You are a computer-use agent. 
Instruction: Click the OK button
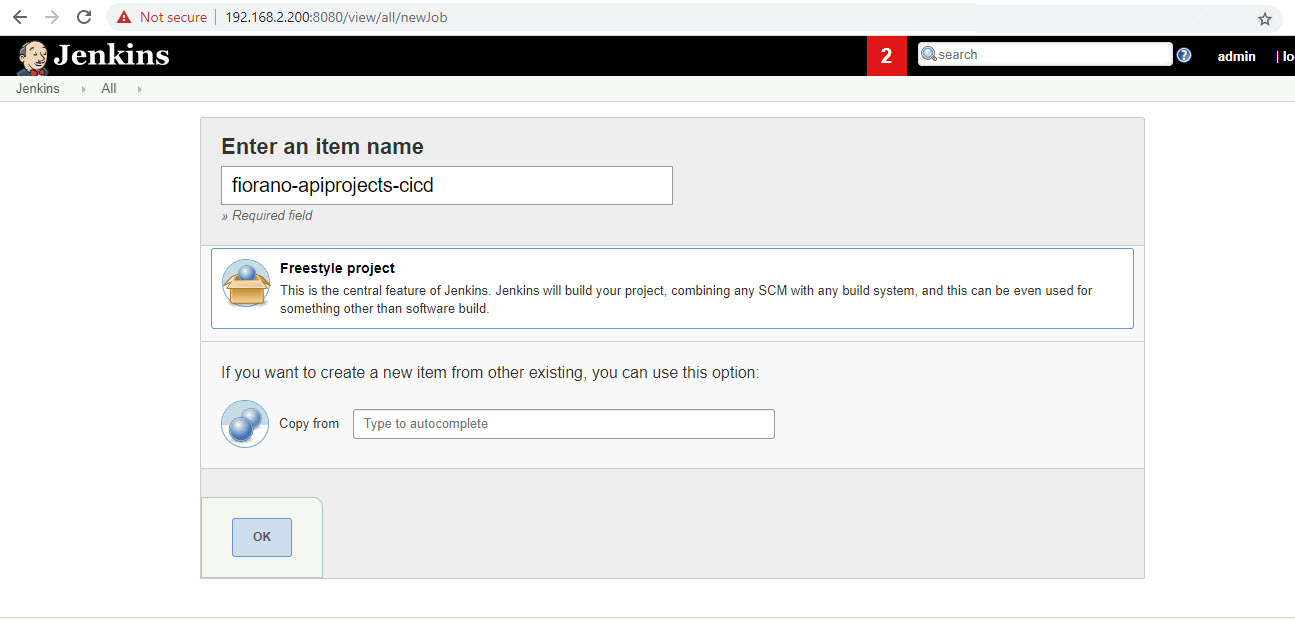(x=262, y=537)
